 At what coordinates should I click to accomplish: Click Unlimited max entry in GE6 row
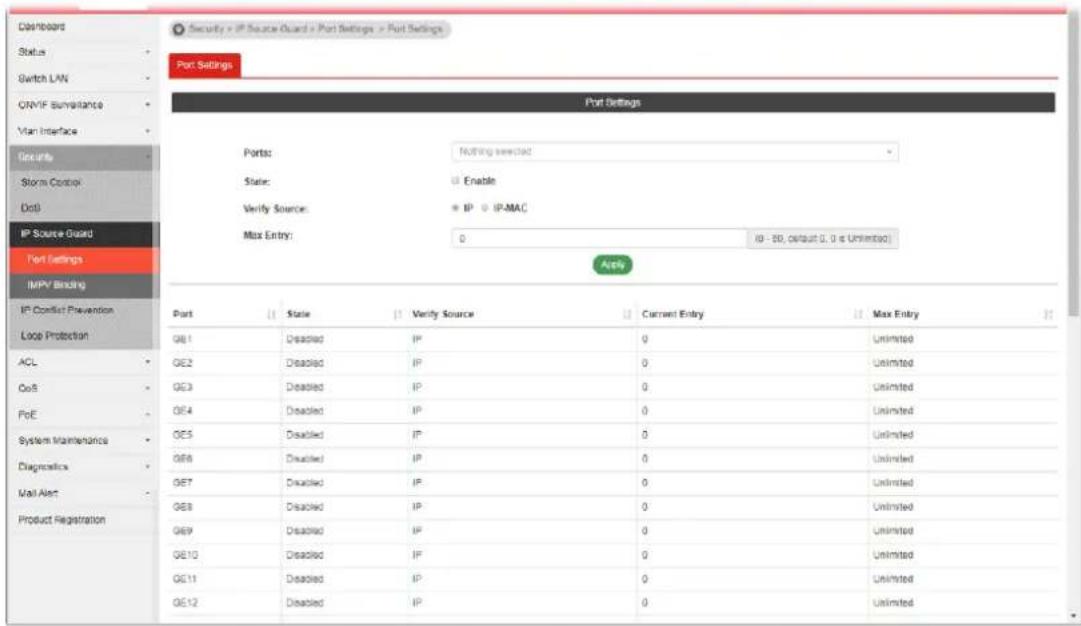click(x=893, y=459)
